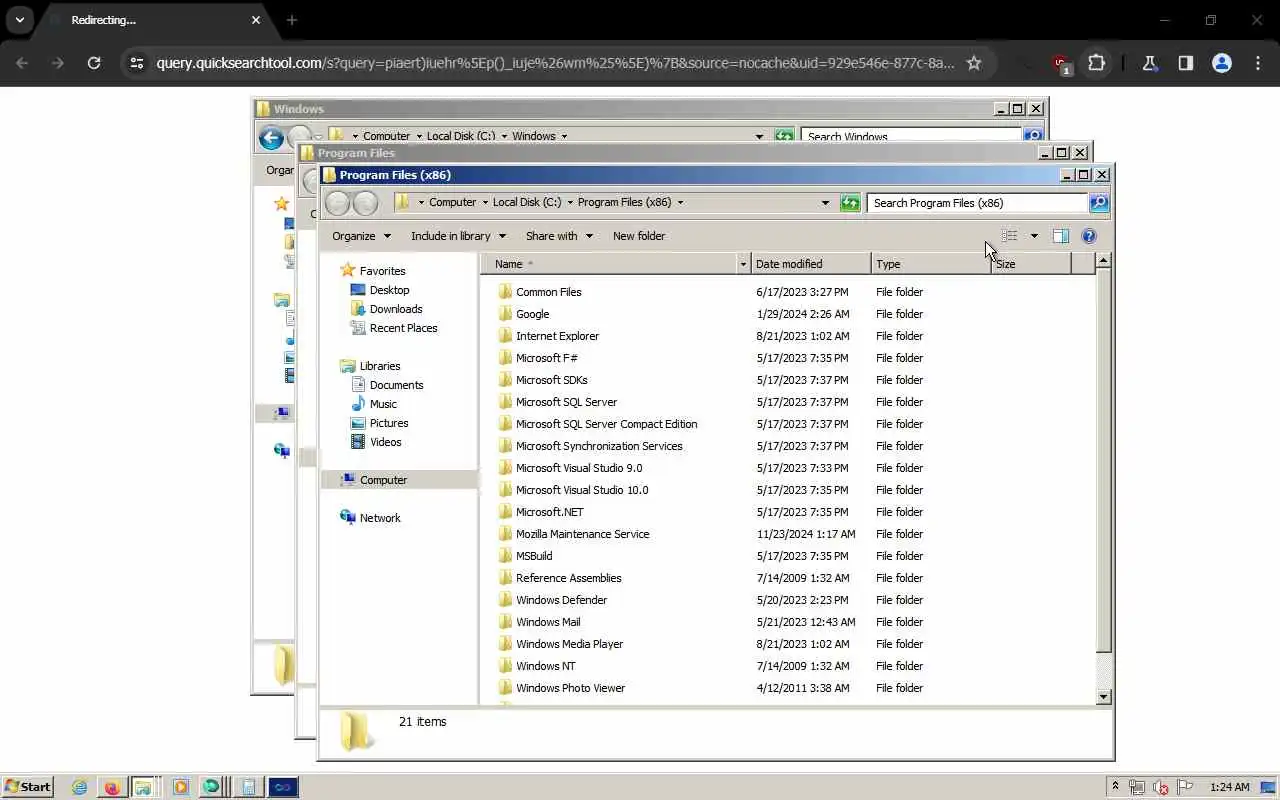Show the preview pane icon

(x=1061, y=236)
